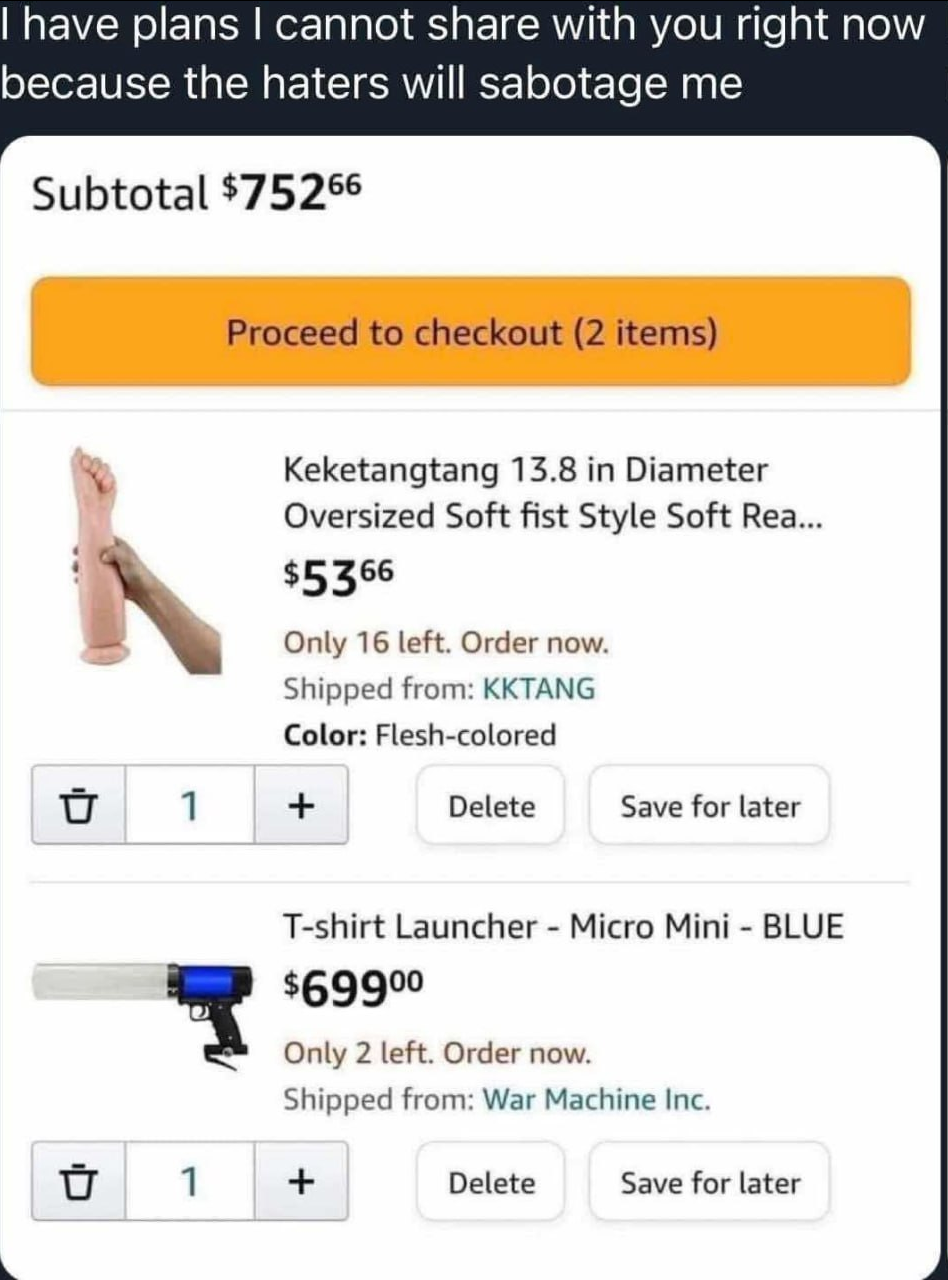Open the KKTANG seller link
This screenshot has width=948, height=1280.
pyautogui.click(x=539, y=689)
